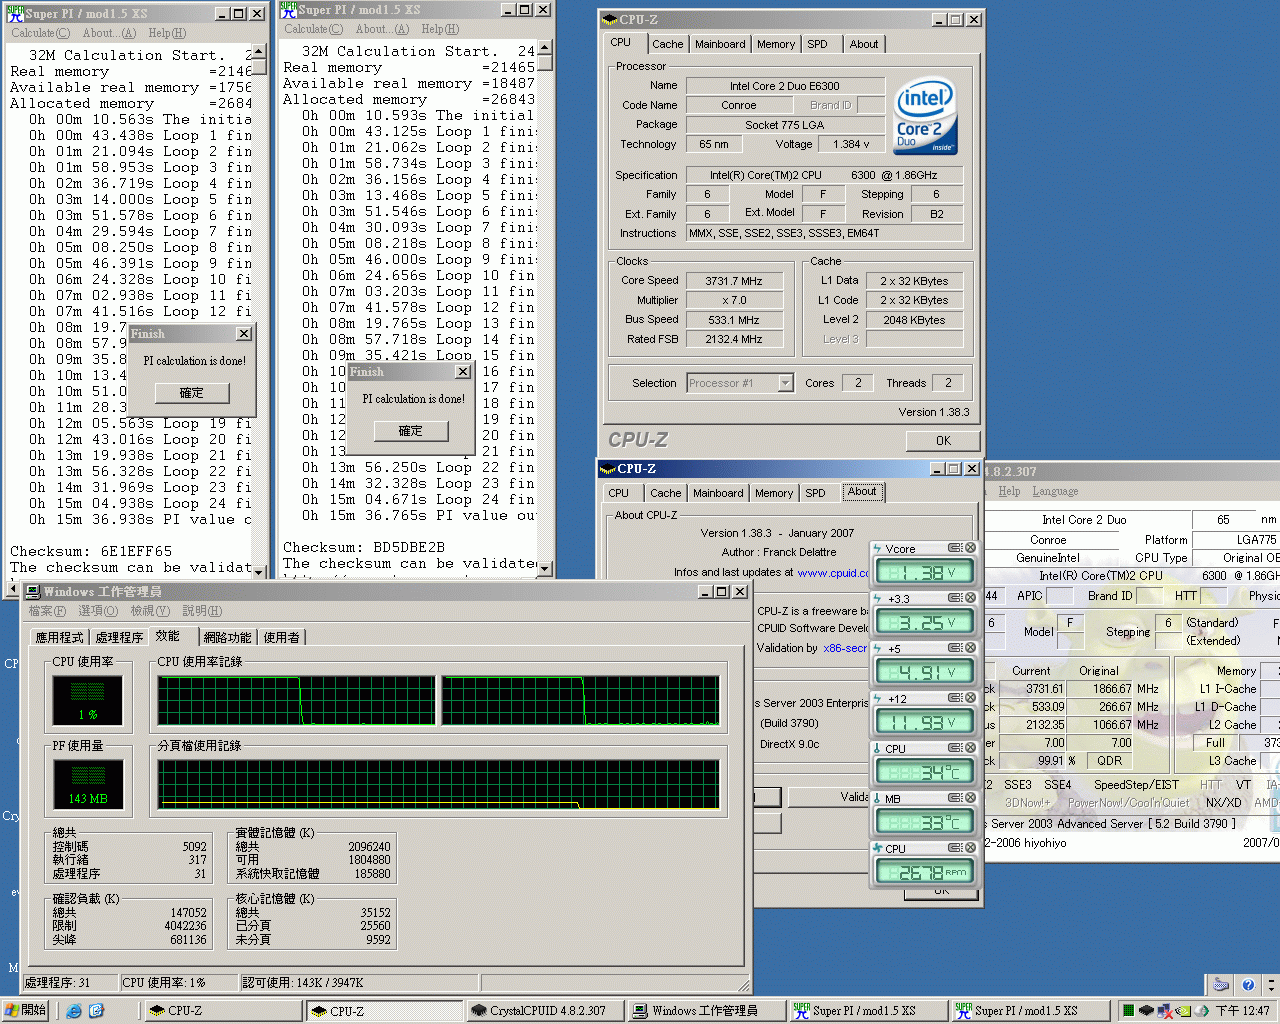Close the +5 voltage widget
This screenshot has height=1024, width=1280.
(970, 648)
